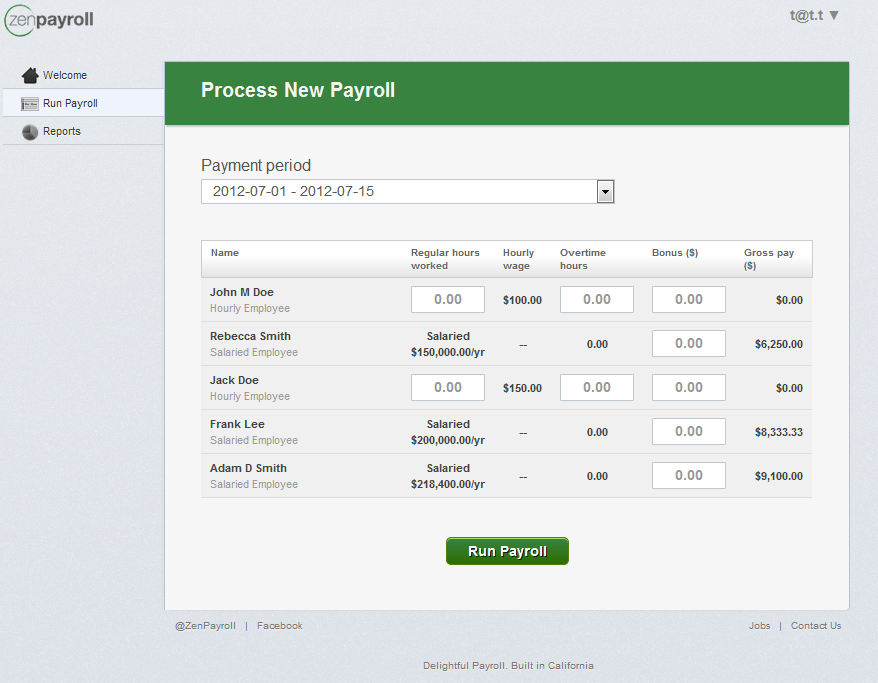Image resolution: width=878 pixels, height=683 pixels.
Task: Open the Facebook footer link
Action: (279, 626)
